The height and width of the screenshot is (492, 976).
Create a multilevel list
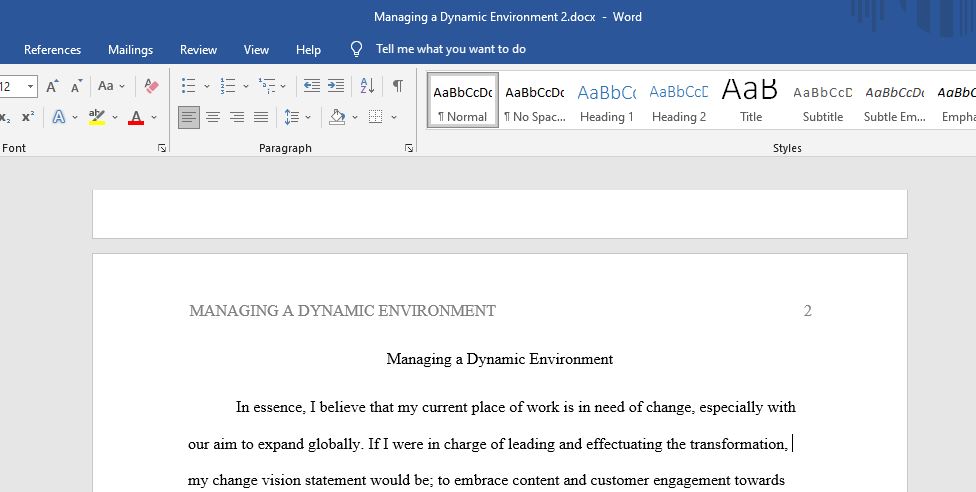coord(267,86)
